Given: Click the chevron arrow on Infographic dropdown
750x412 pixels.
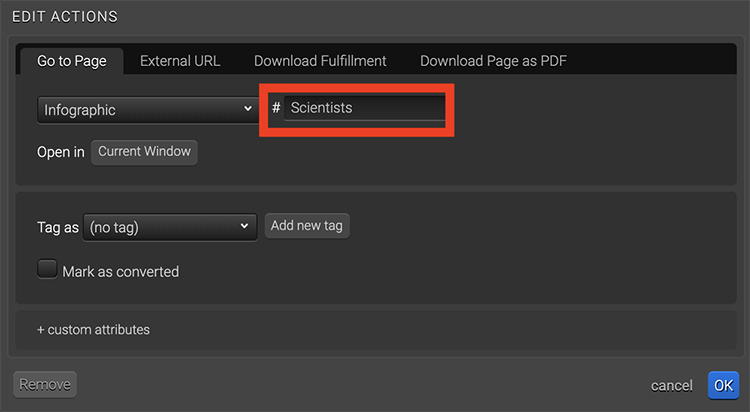Looking at the screenshot, I should click(x=247, y=109).
